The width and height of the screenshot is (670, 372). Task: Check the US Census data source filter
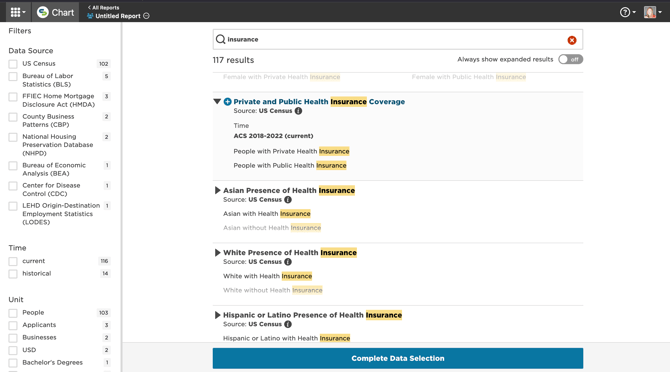click(x=13, y=64)
